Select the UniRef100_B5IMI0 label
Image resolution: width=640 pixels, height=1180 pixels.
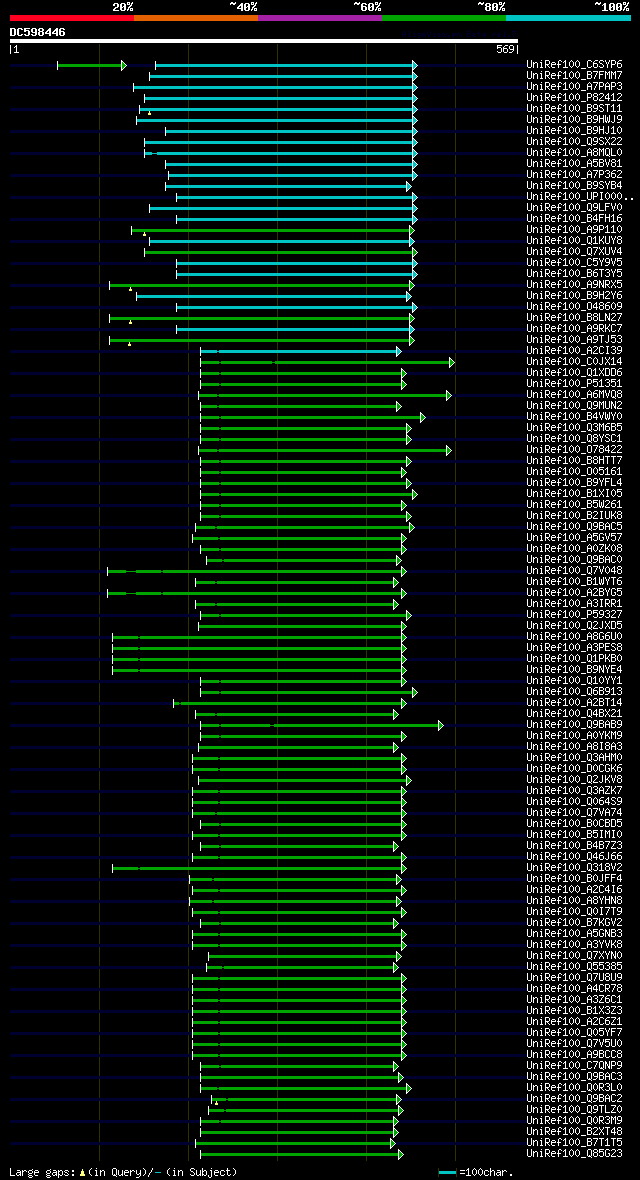coord(574,833)
